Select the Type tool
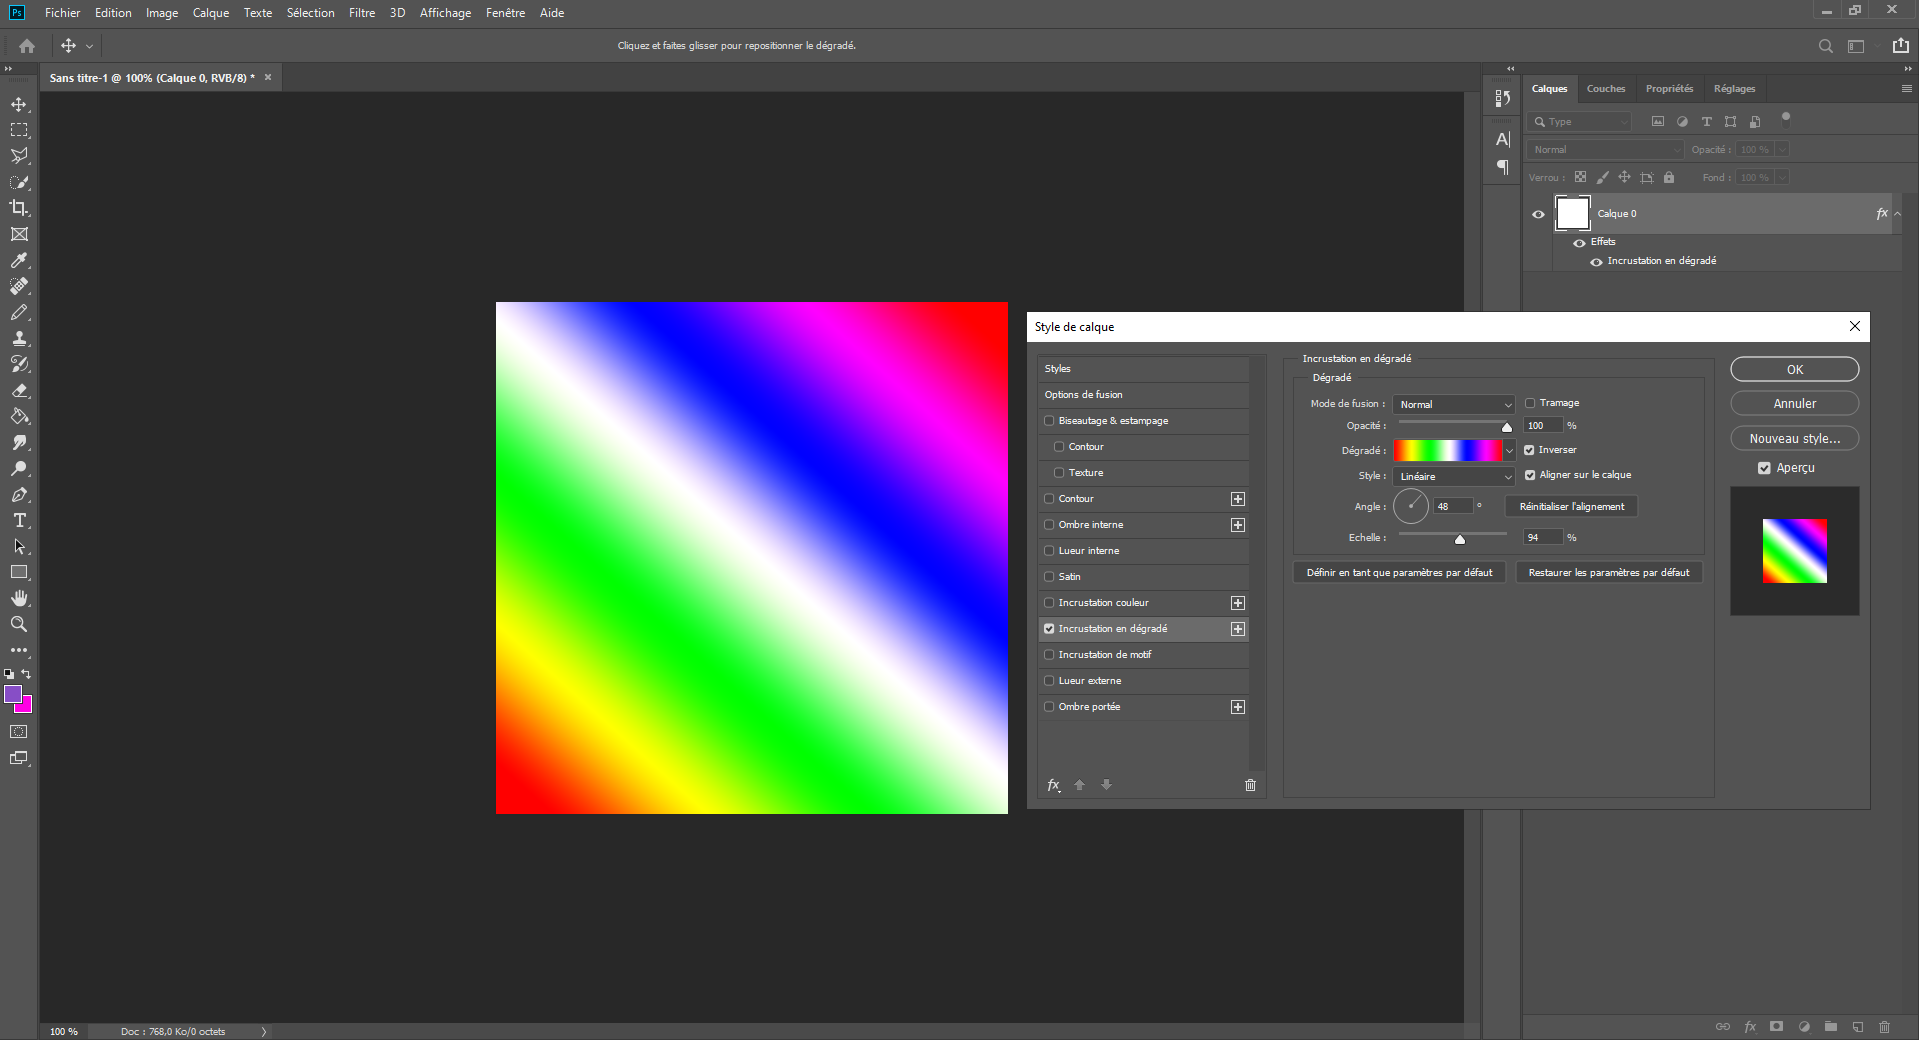1919x1040 pixels. (19, 520)
